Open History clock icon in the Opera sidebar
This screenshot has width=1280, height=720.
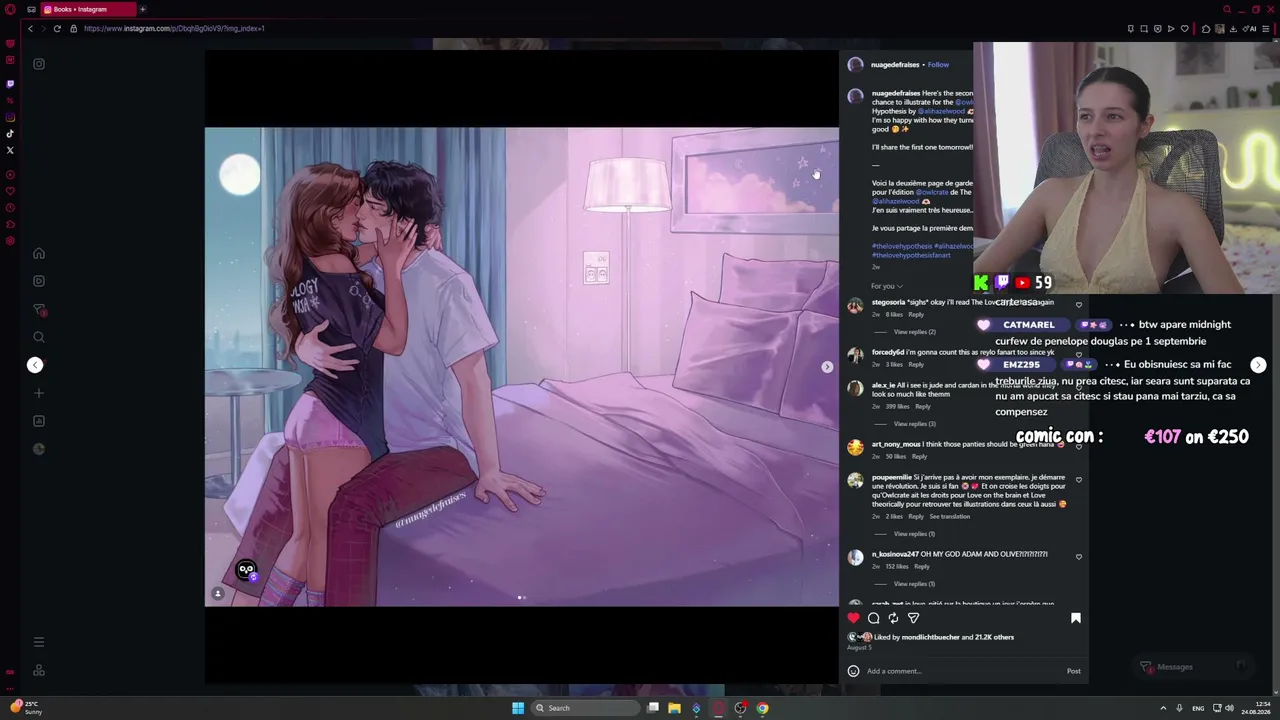click(10, 207)
